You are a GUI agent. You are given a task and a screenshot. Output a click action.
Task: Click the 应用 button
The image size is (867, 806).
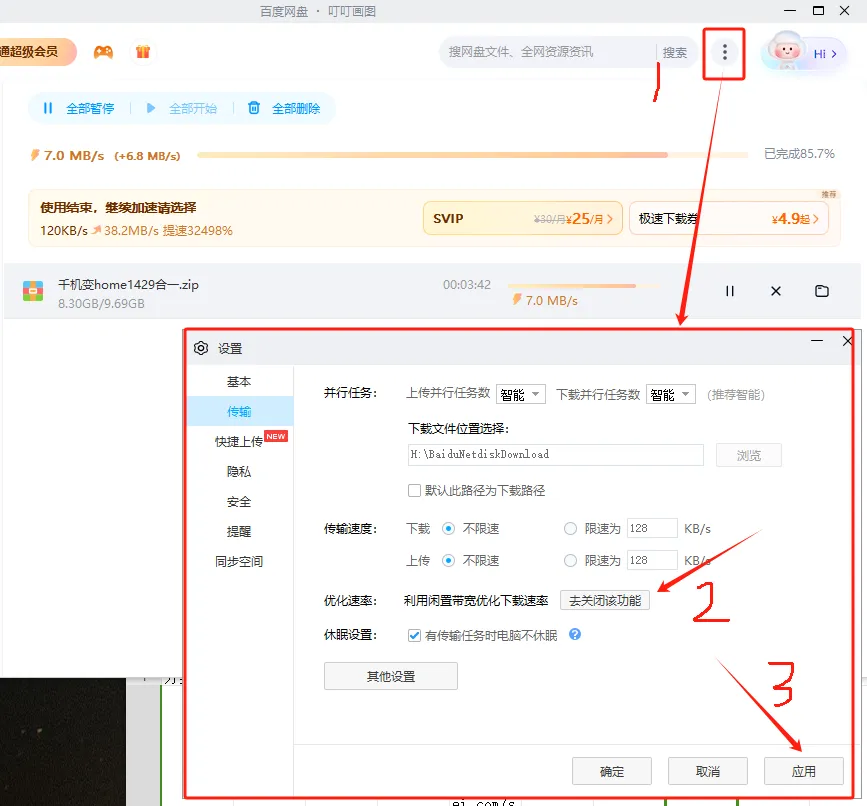click(803, 771)
